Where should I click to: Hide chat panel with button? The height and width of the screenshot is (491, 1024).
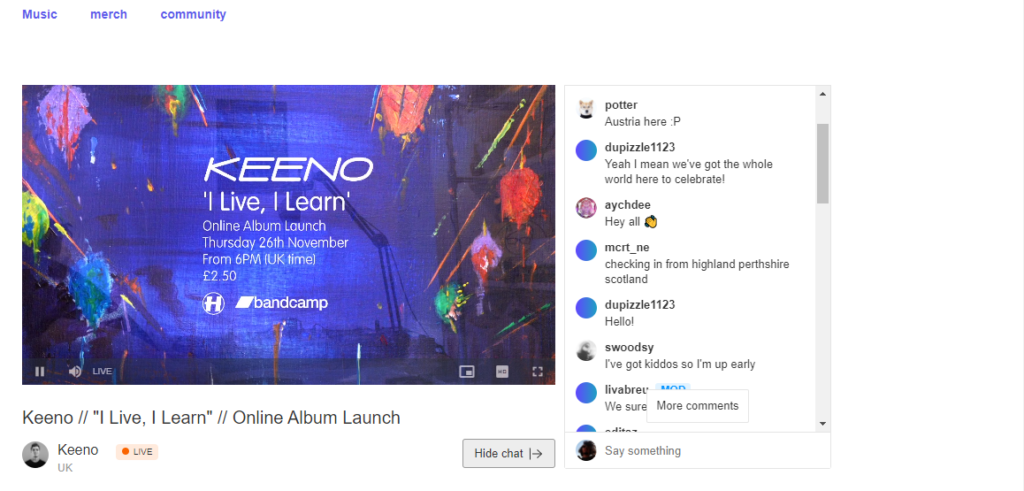click(x=509, y=454)
